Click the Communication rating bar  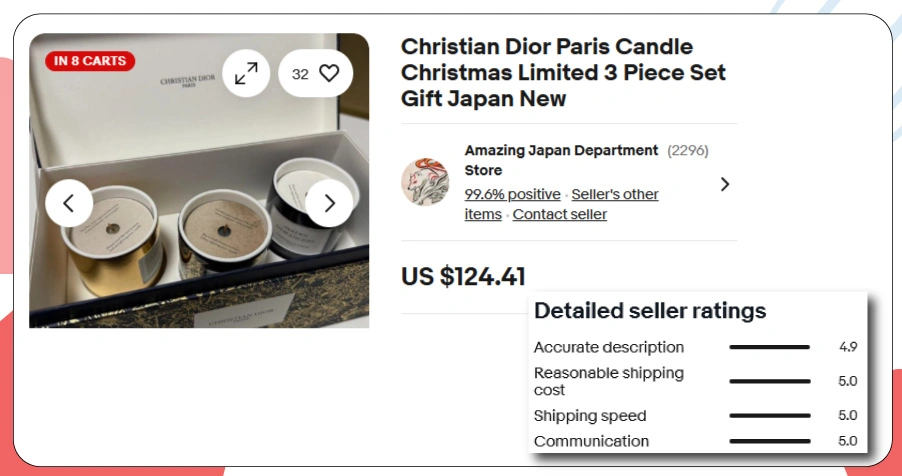point(769,441)
